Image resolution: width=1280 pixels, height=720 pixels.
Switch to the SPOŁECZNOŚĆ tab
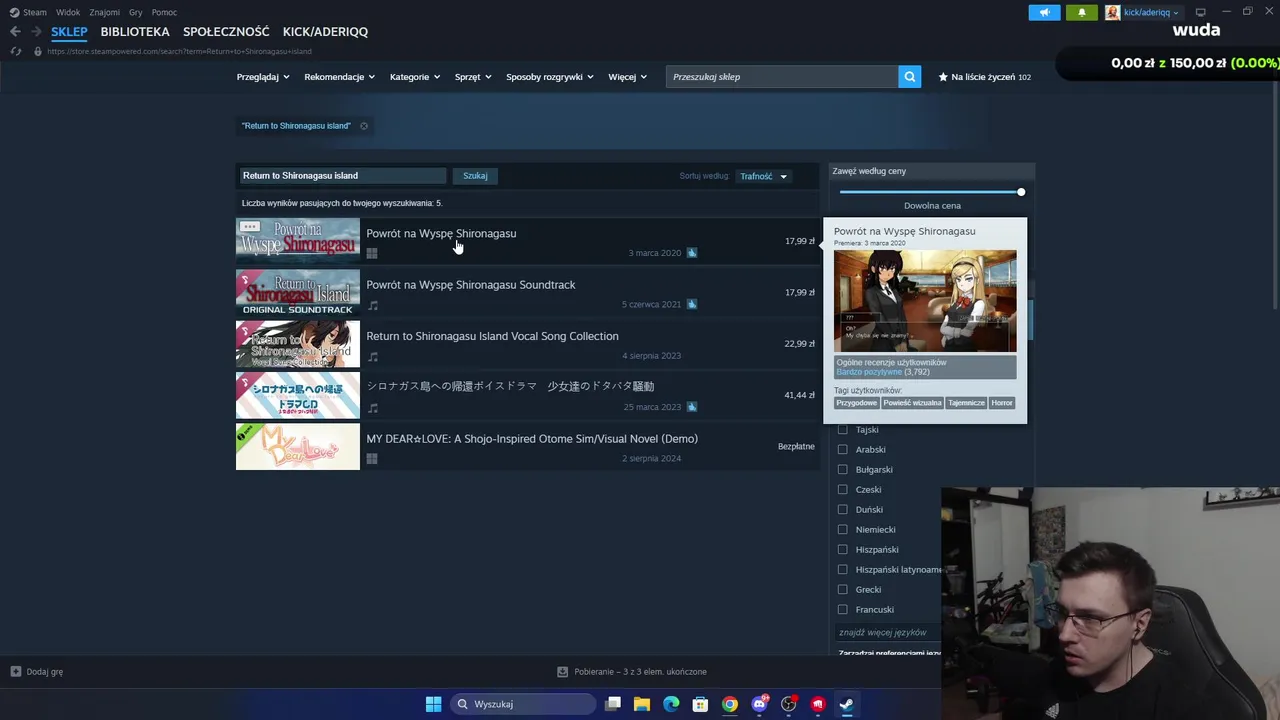tap(226, 32)
